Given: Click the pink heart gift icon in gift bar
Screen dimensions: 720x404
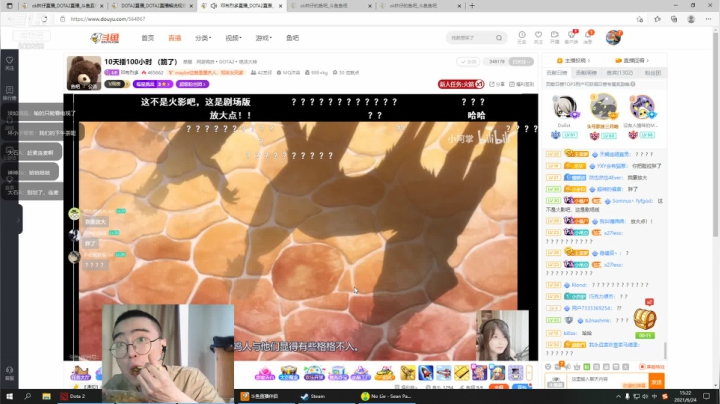Looking at the screenshot, I should (264, 372).
